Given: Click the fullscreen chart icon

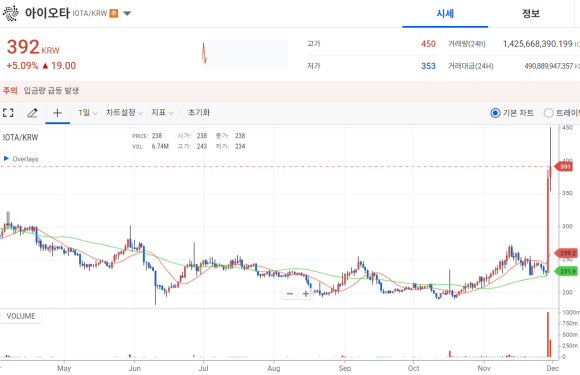Looking at the screenshot, I should [x=8, y=113].
